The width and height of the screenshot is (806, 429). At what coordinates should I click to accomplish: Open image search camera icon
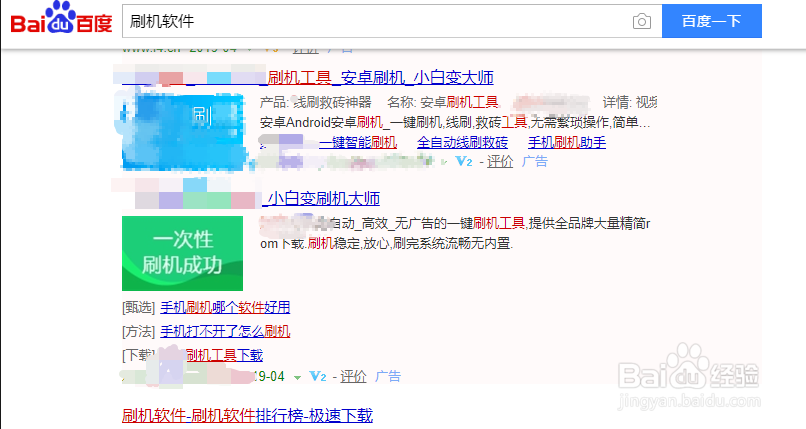642,22
